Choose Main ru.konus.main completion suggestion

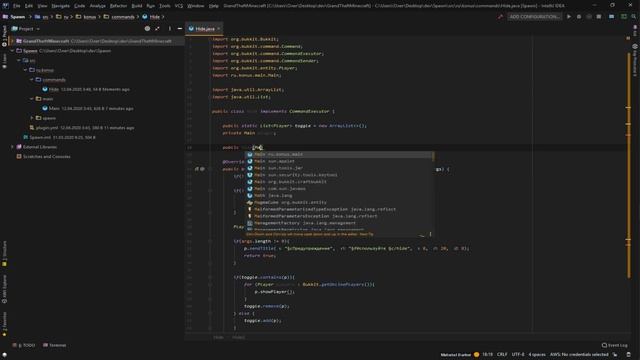[339, 155]
